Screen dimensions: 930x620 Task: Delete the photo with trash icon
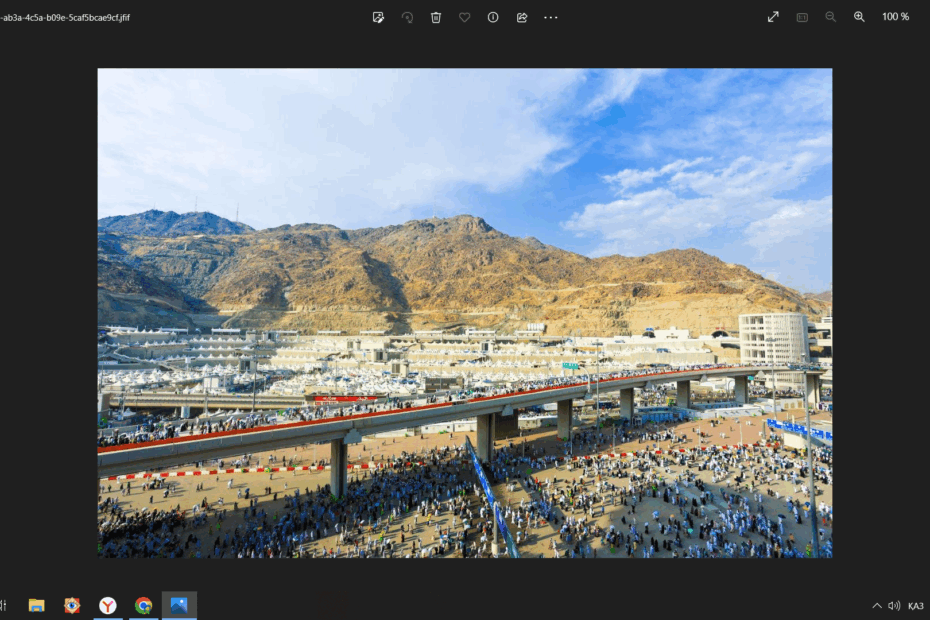(436, 17)
